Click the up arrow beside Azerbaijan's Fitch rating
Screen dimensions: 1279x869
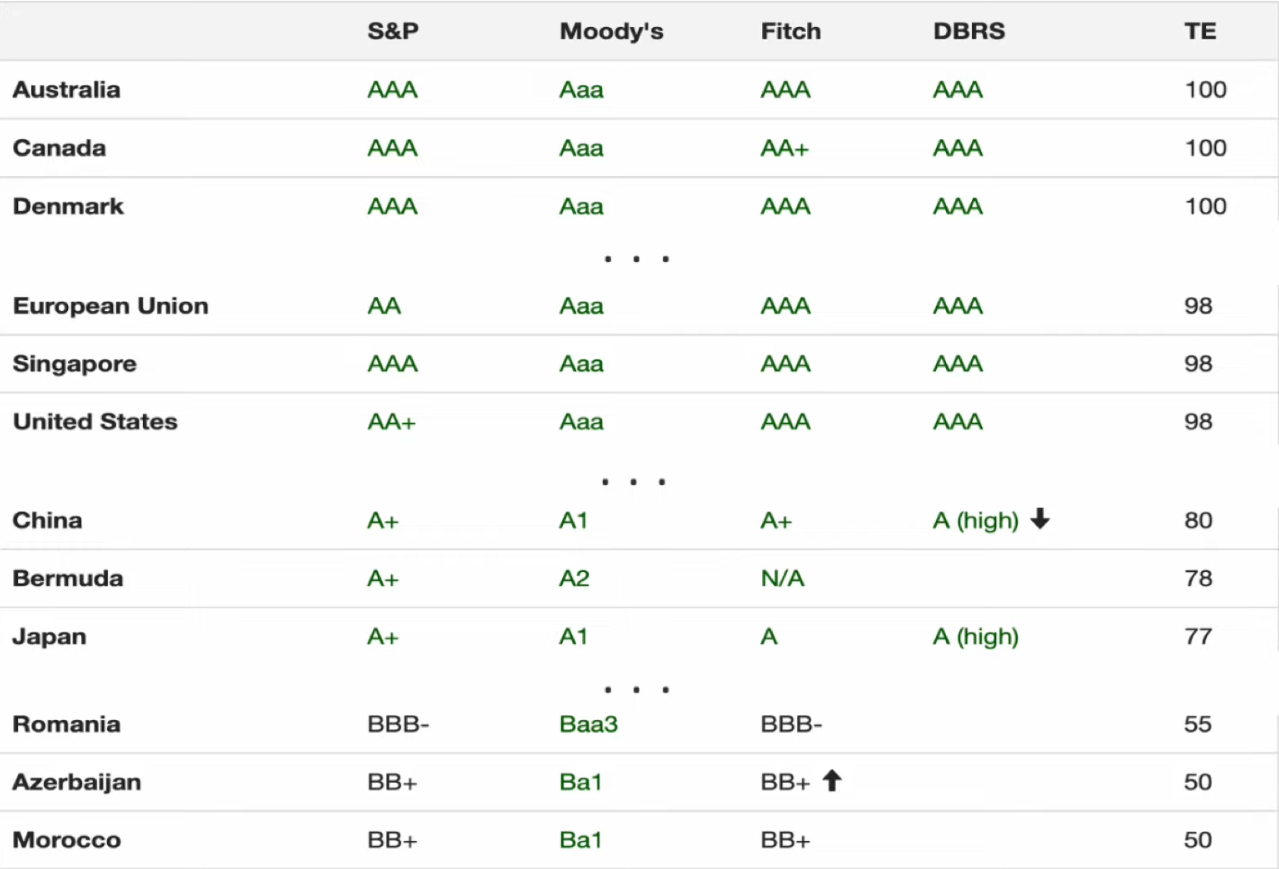832,782
